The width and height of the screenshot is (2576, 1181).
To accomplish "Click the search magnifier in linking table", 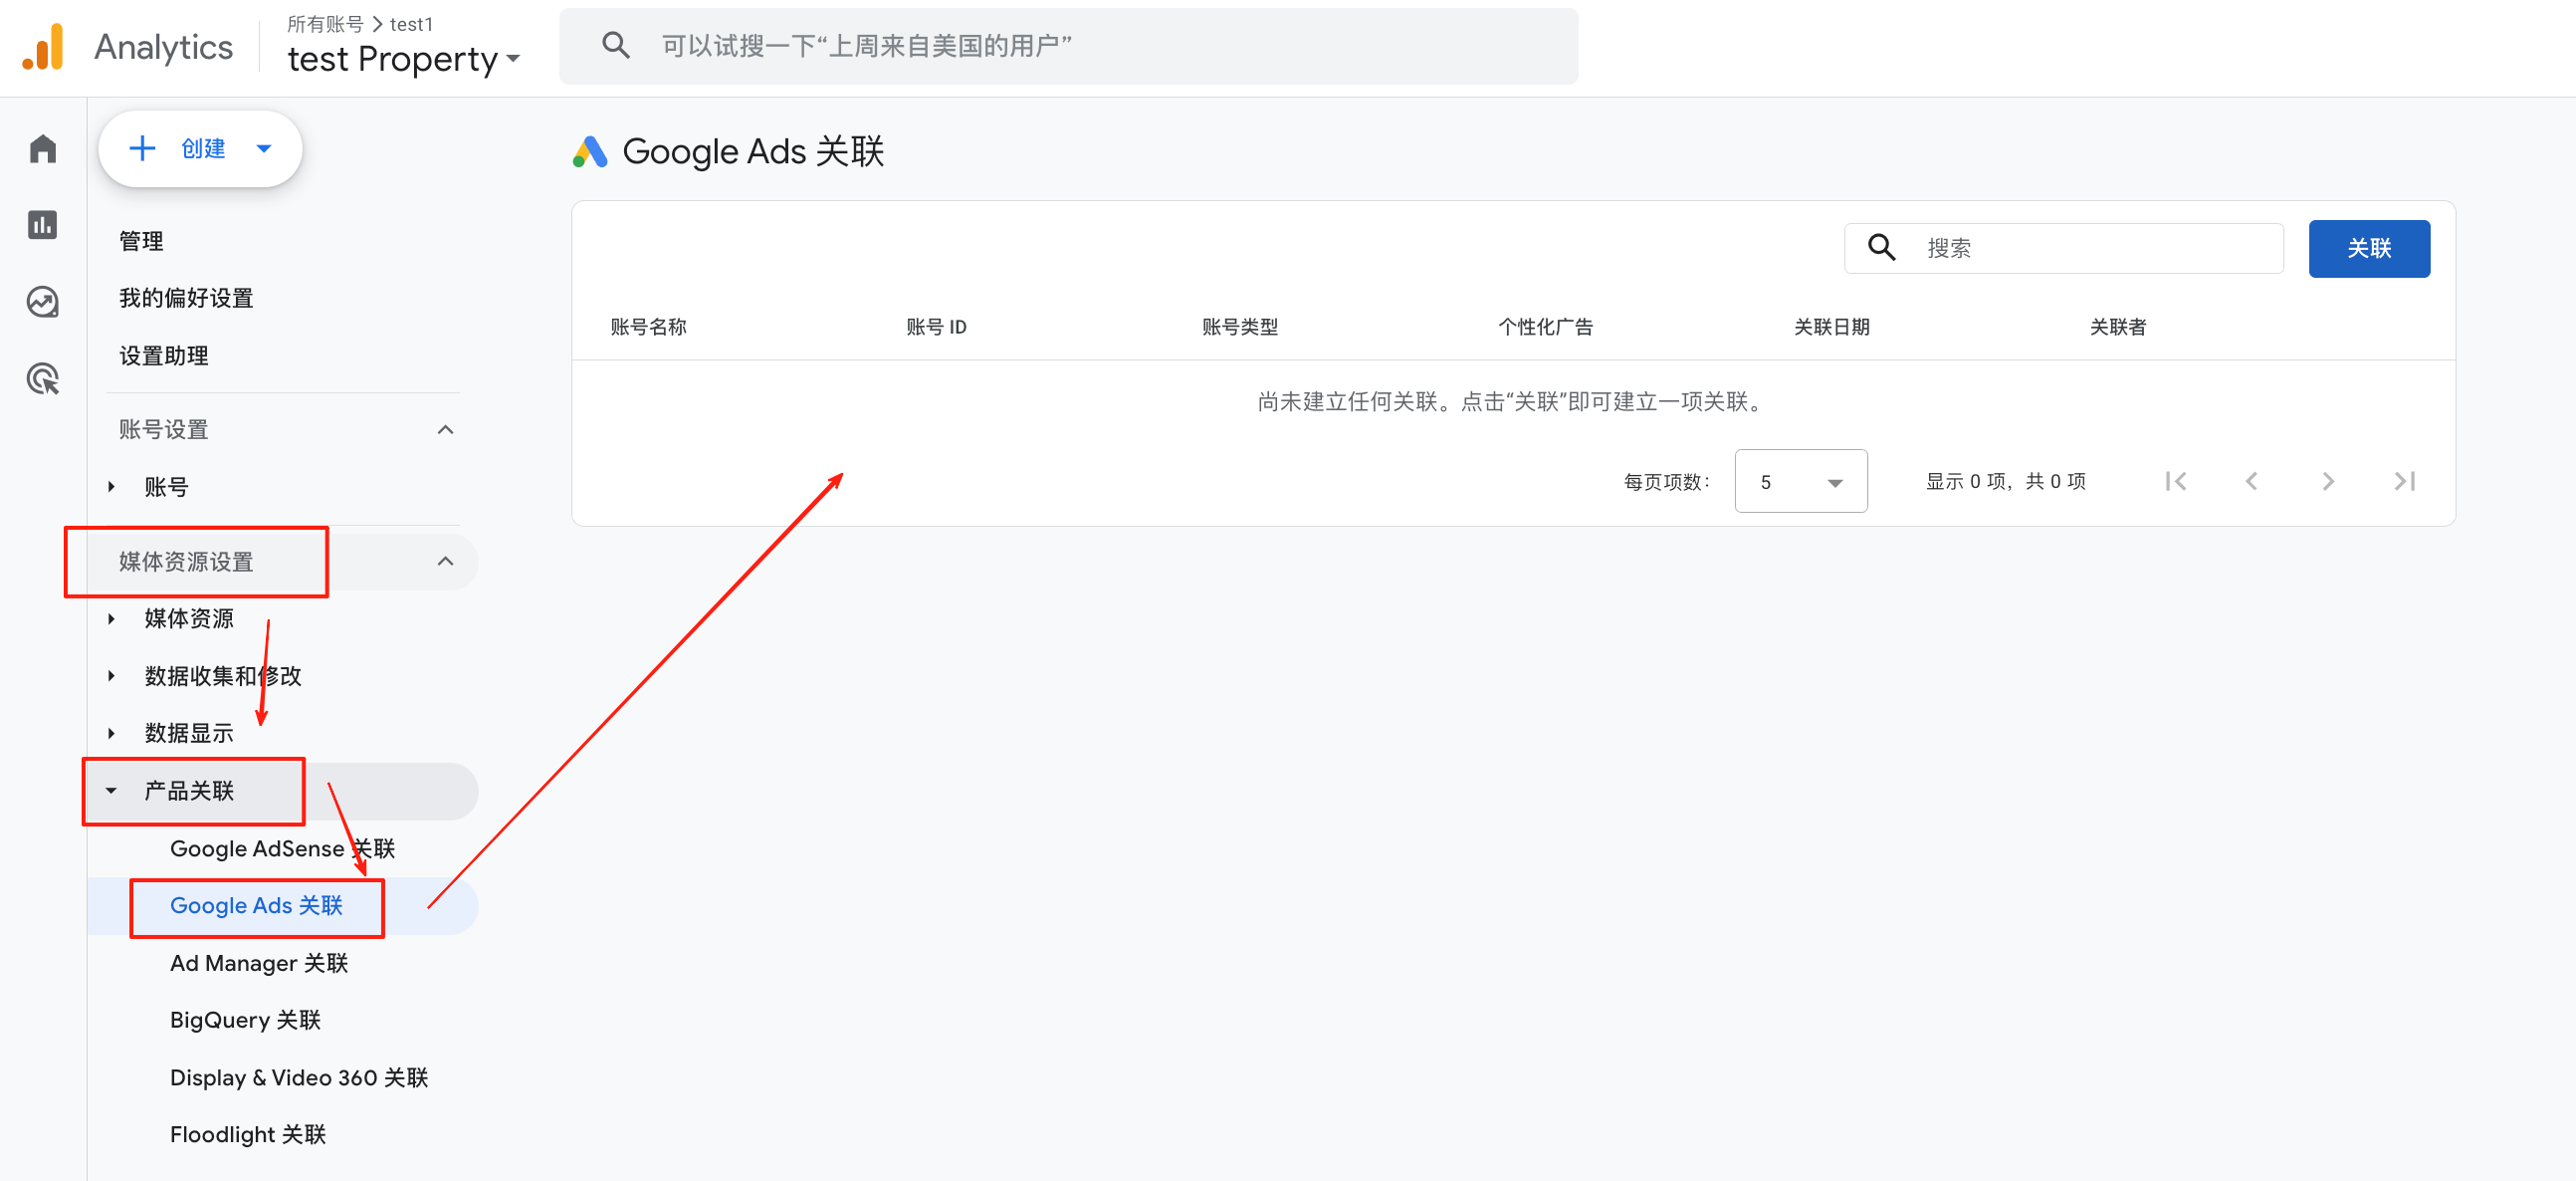I will 1881,247.
